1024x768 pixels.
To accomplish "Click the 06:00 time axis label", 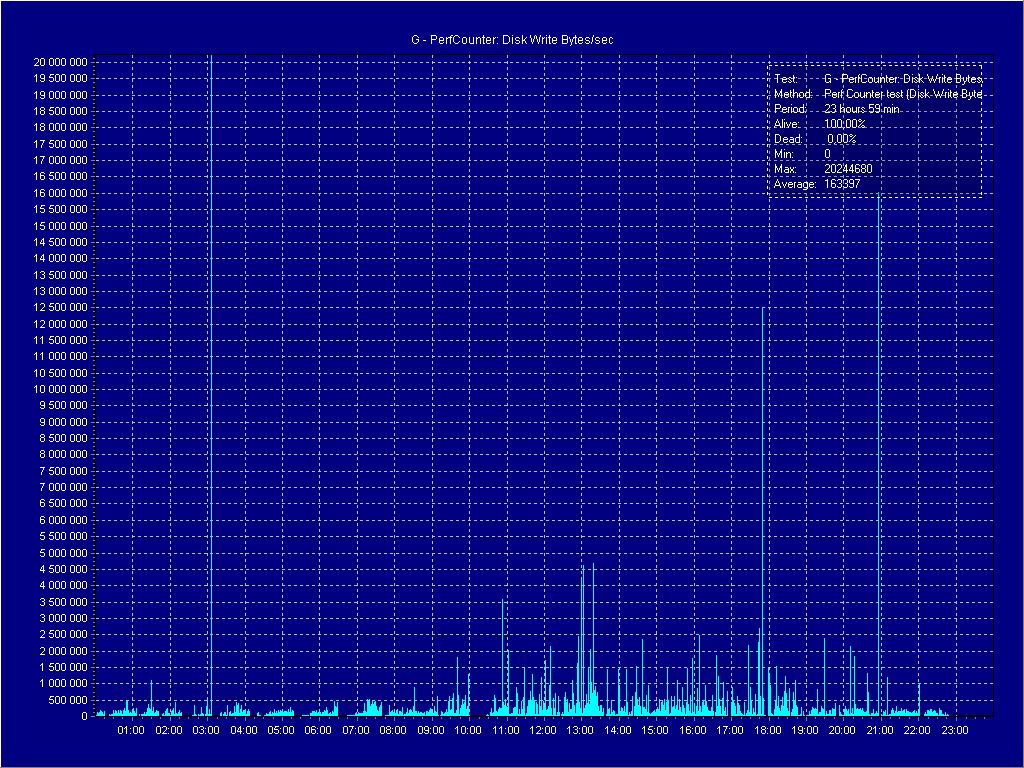I will (x=317, y=731).
